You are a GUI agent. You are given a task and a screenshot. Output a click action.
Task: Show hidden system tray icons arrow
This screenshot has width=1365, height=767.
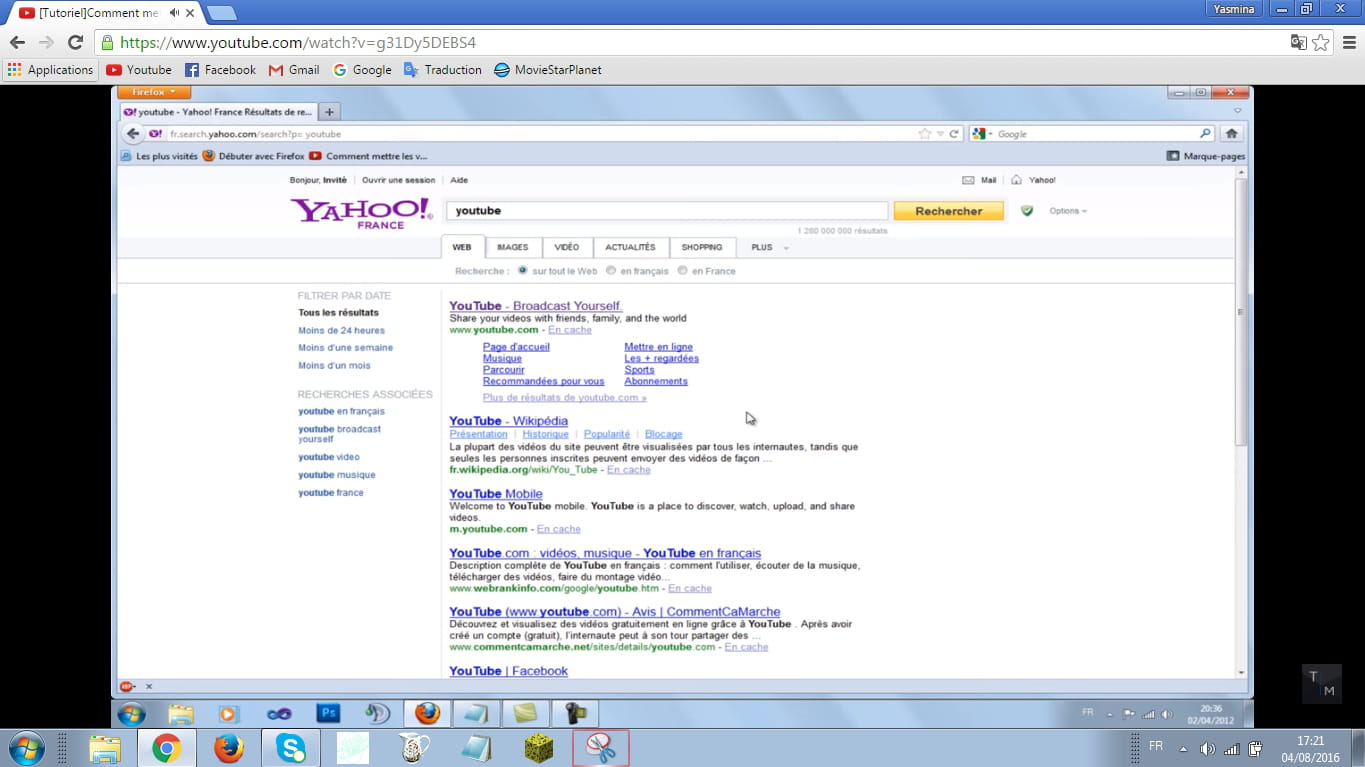point(1183,748)
